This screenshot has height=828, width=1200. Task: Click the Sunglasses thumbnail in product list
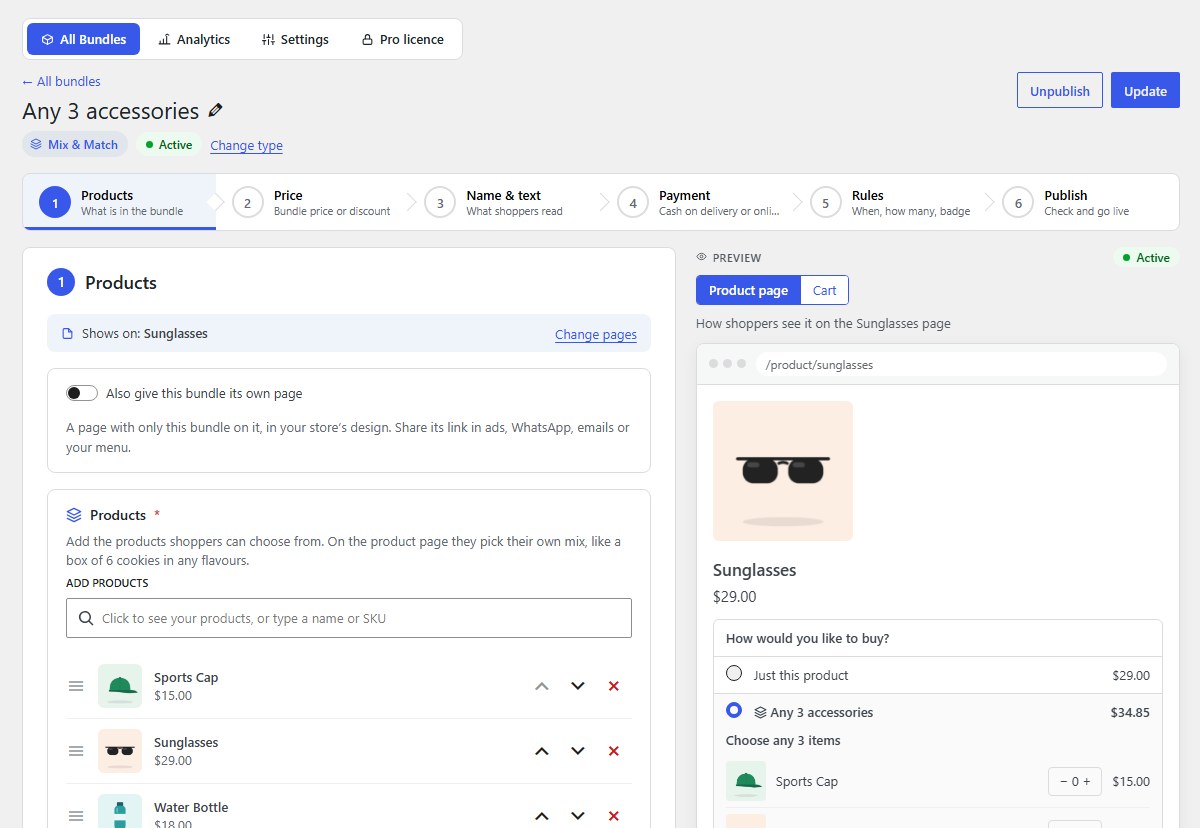[x=120, y=751]
